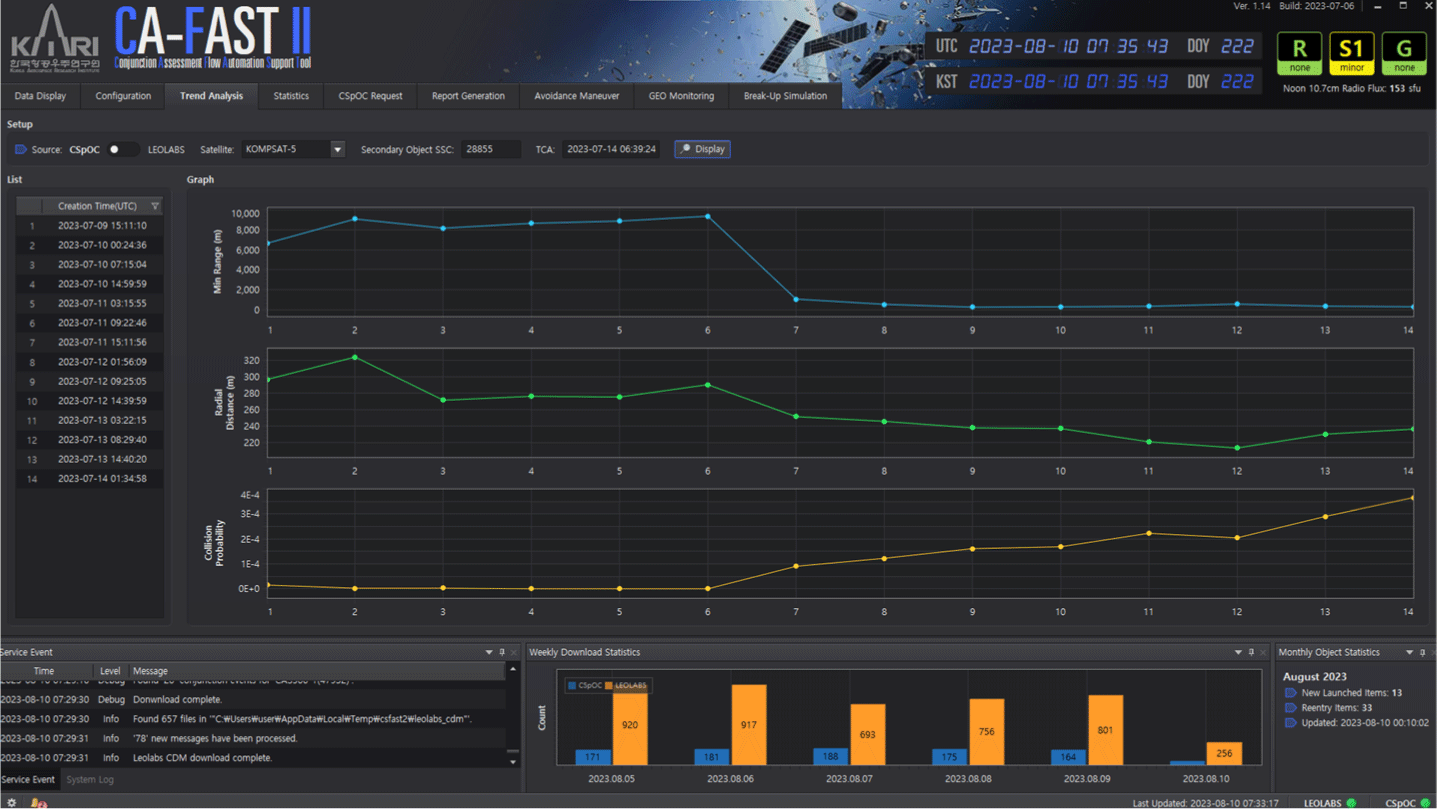Open the CSpOC Request tab
Image resolution: width=1437 pixels, height=809 pixels.
[370, 96]
